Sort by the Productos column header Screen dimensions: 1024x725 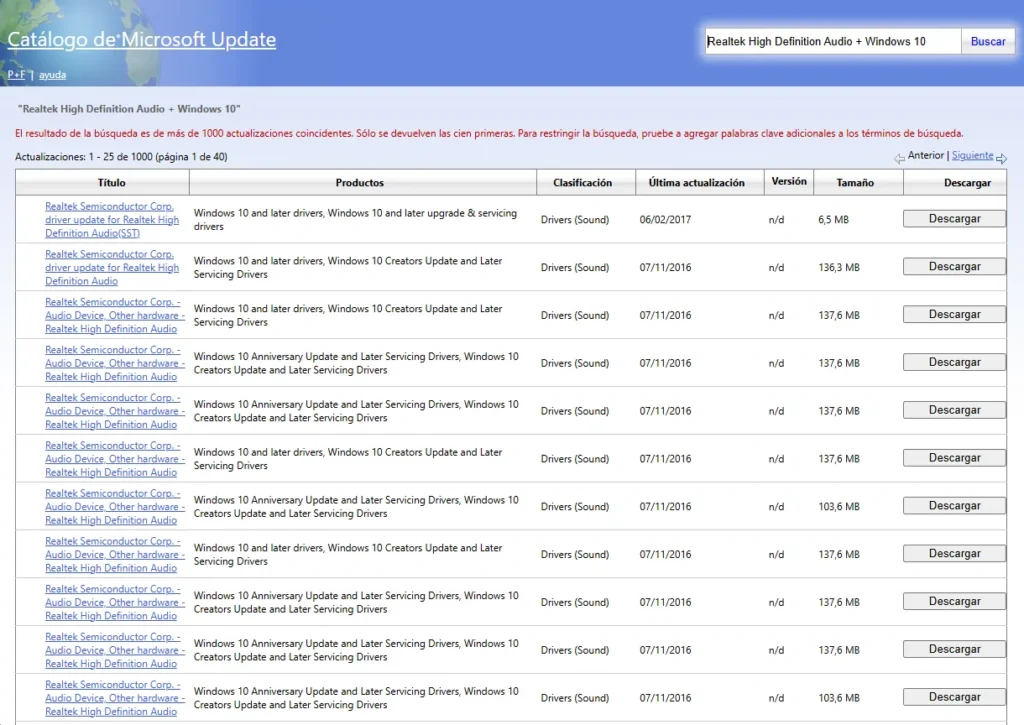coord(359,183)
